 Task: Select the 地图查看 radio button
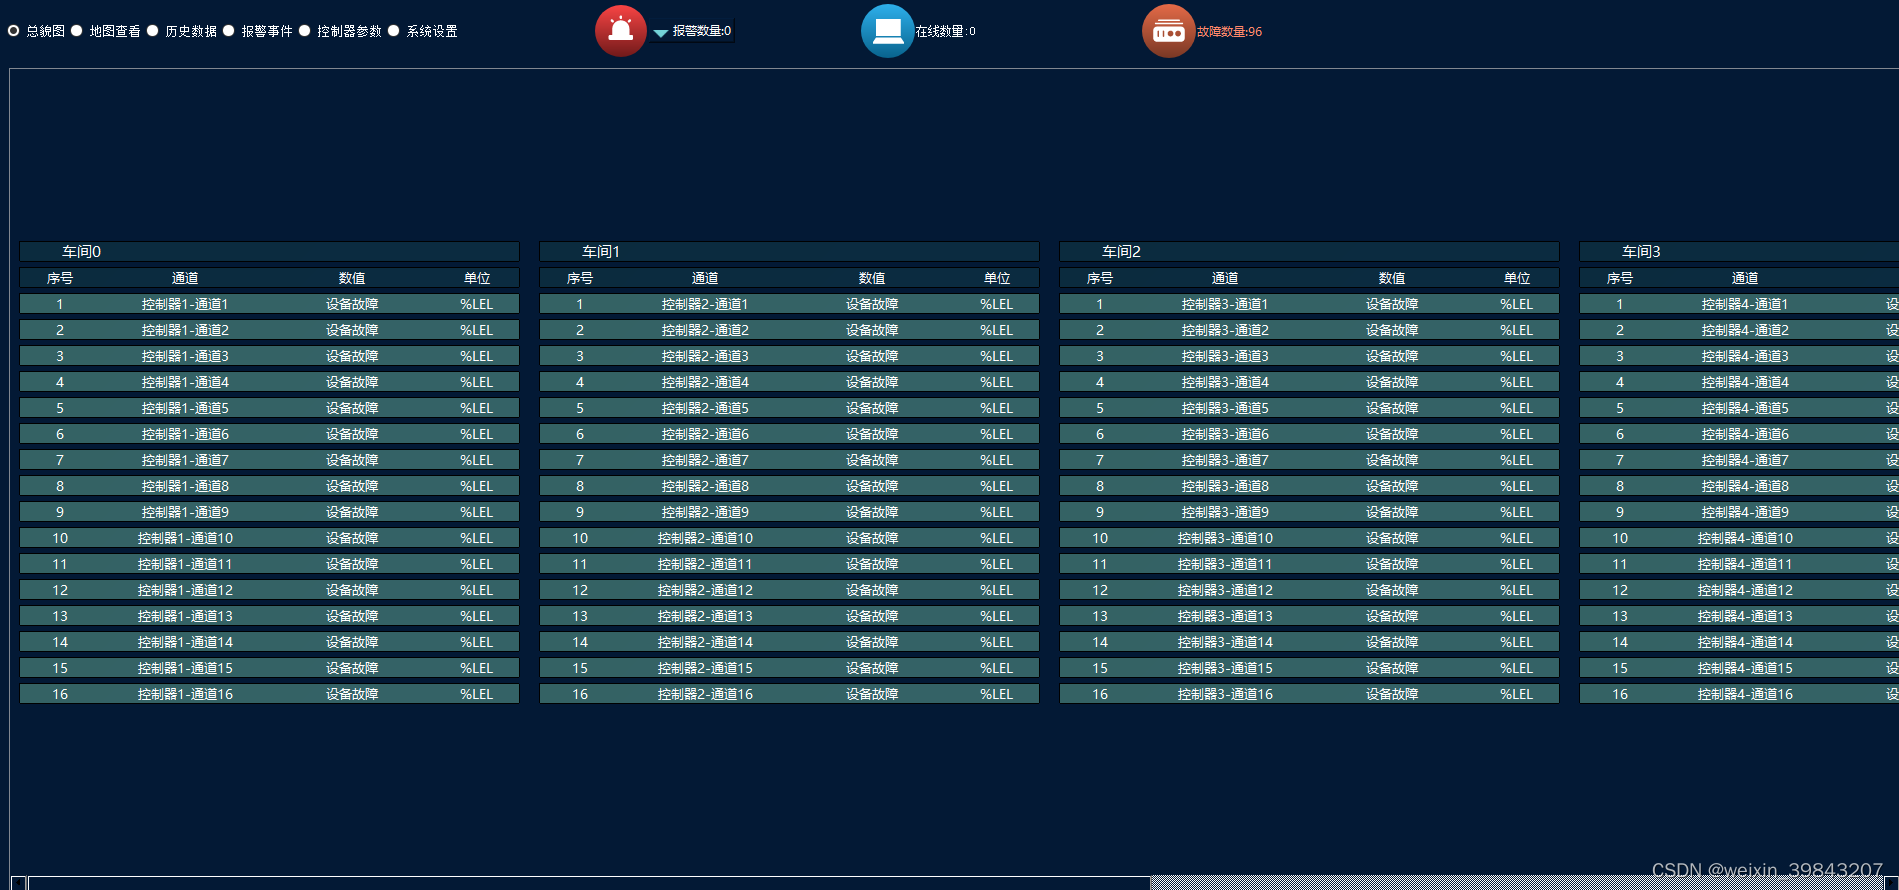[x=76, y=31]
